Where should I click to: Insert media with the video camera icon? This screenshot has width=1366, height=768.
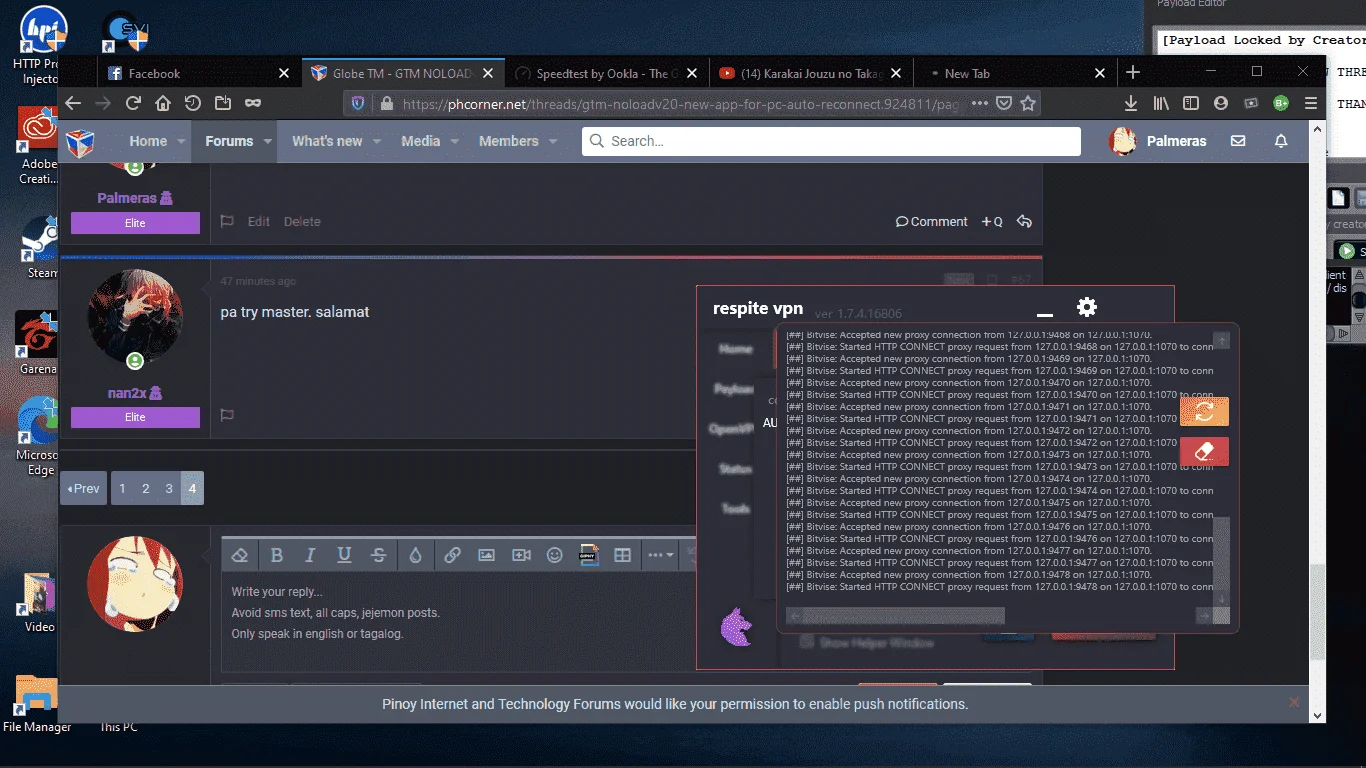click(521, 555)
